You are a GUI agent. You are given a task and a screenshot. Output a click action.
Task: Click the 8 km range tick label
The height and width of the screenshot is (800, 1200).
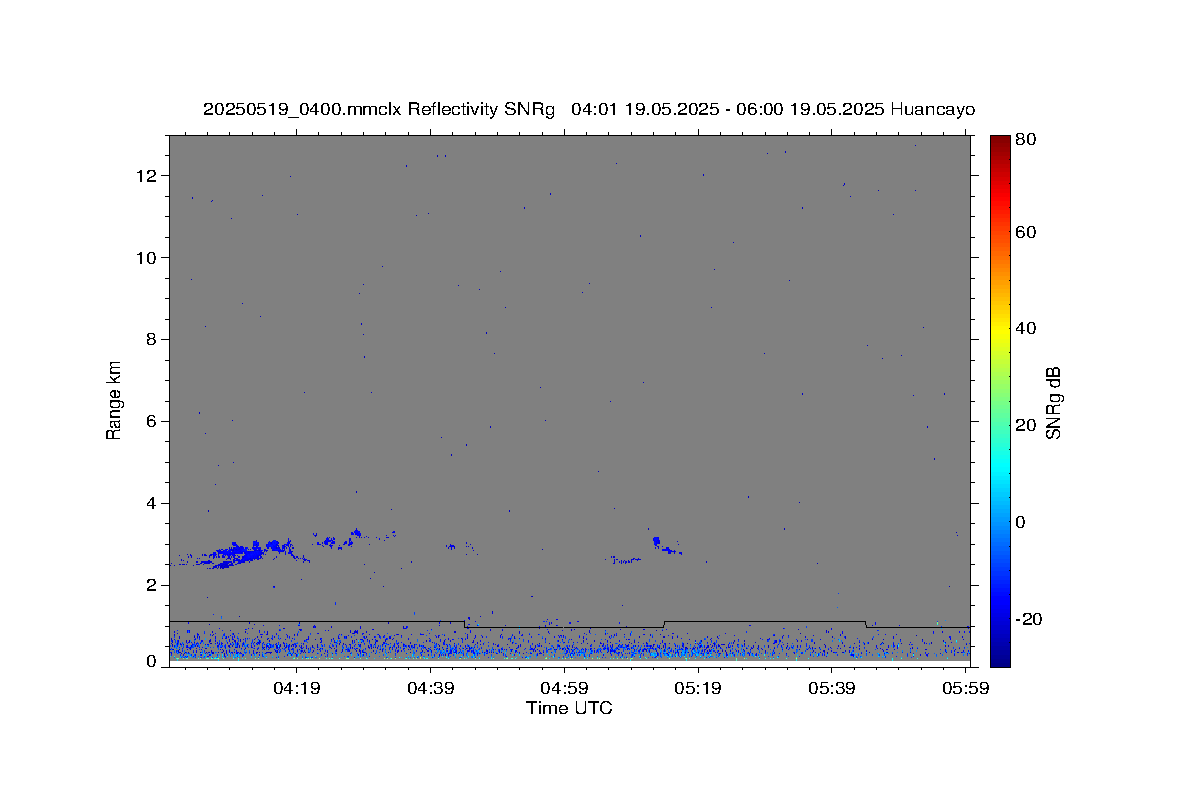154,340
